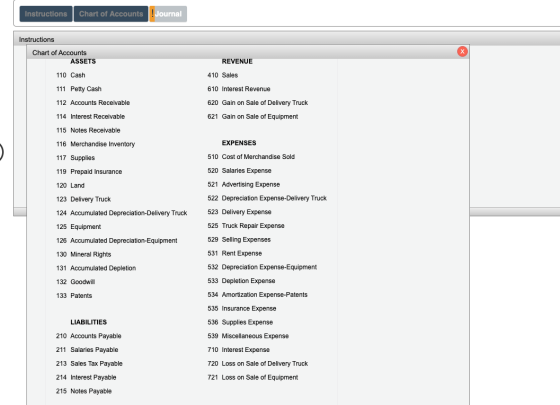
Task: Select account 211 Salaries Payable
Action: click(x=87, y=350)
